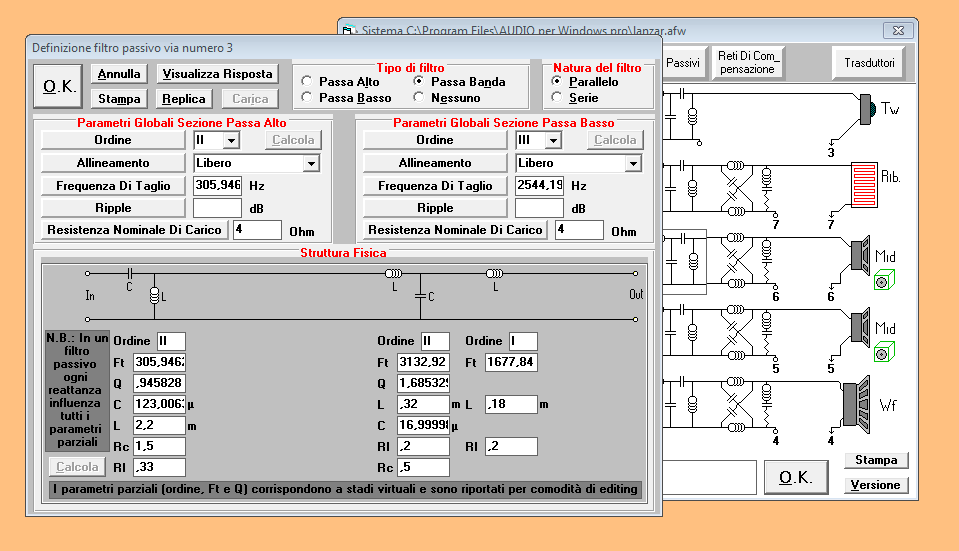Screen dimensions: 959x551
Task: Click L field showing ,32
Action: pyautogui.click(x=423, y=404)
